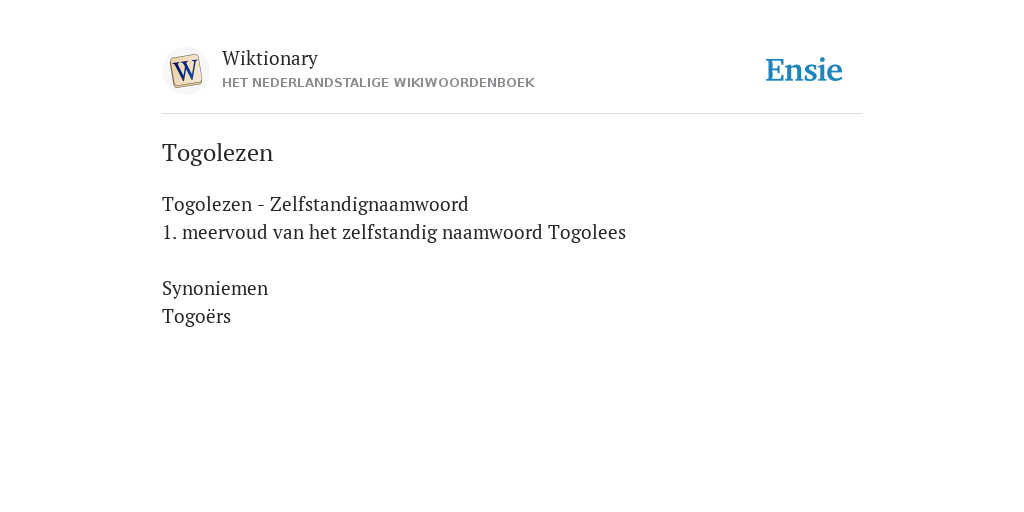Image resolution: width=1024 pixels, height=512 pixels.
Task: Click the word NEDERLANDSTALIGE in subtitle
Action: pos(320,83)
